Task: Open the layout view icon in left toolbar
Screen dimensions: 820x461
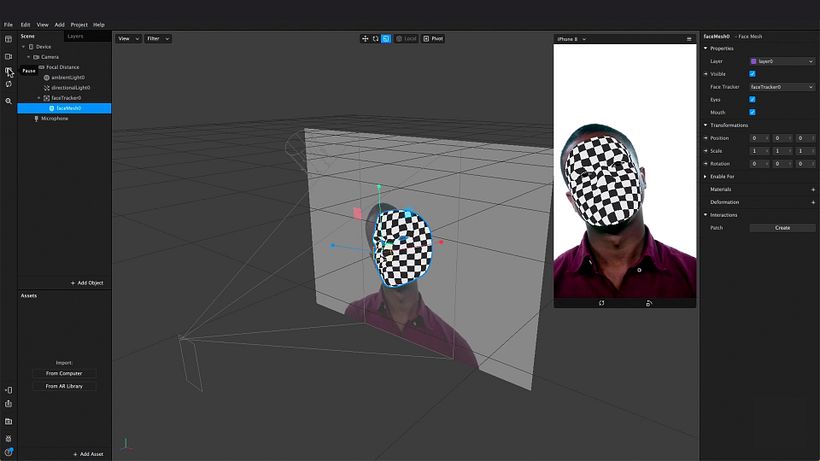Action: coord(8,39)
